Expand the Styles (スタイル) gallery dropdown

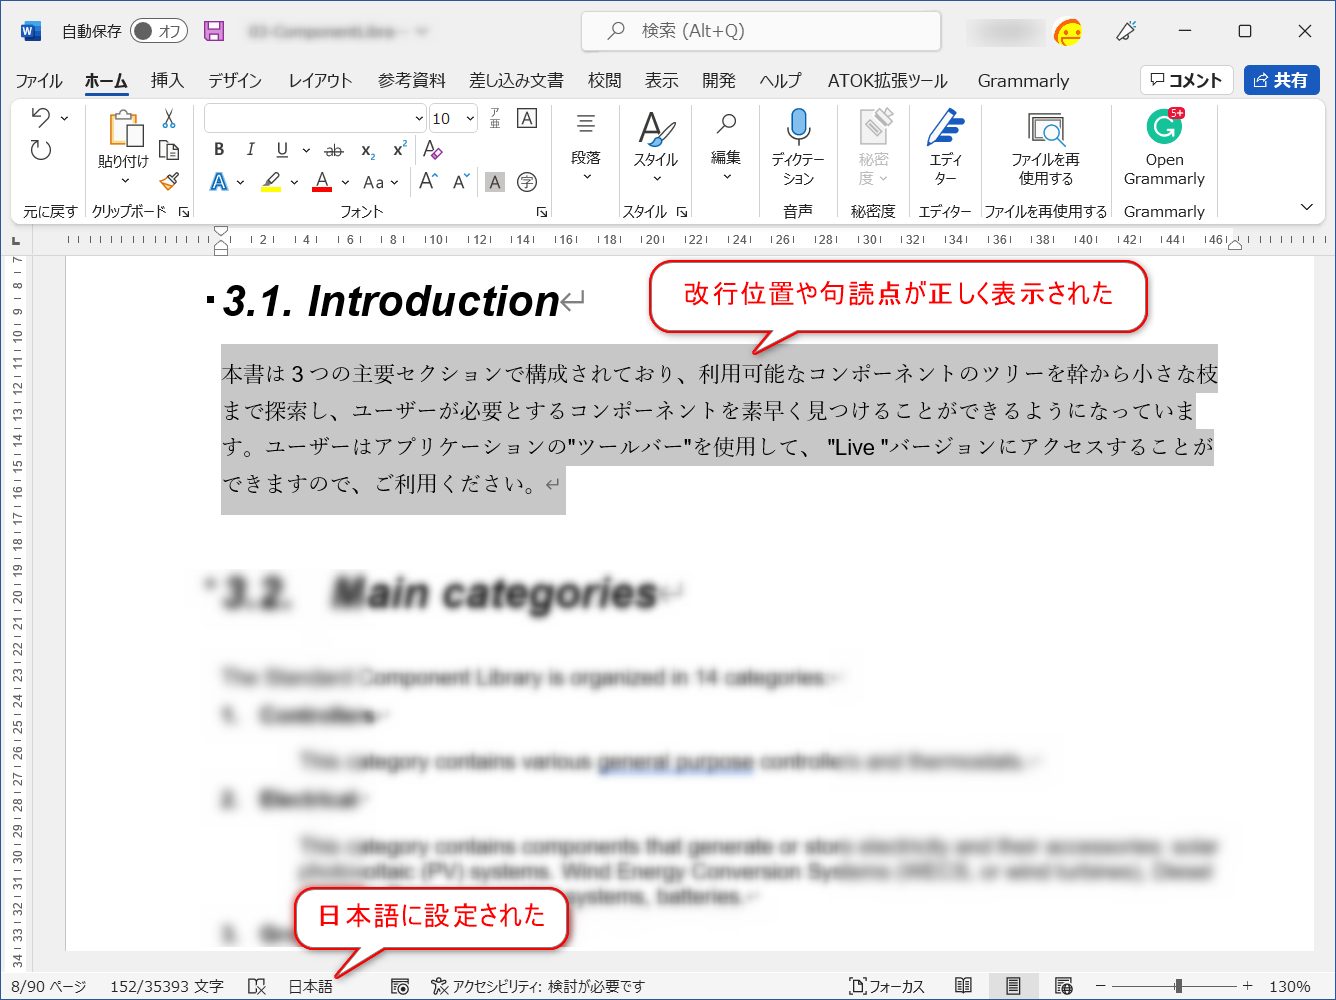656,179
